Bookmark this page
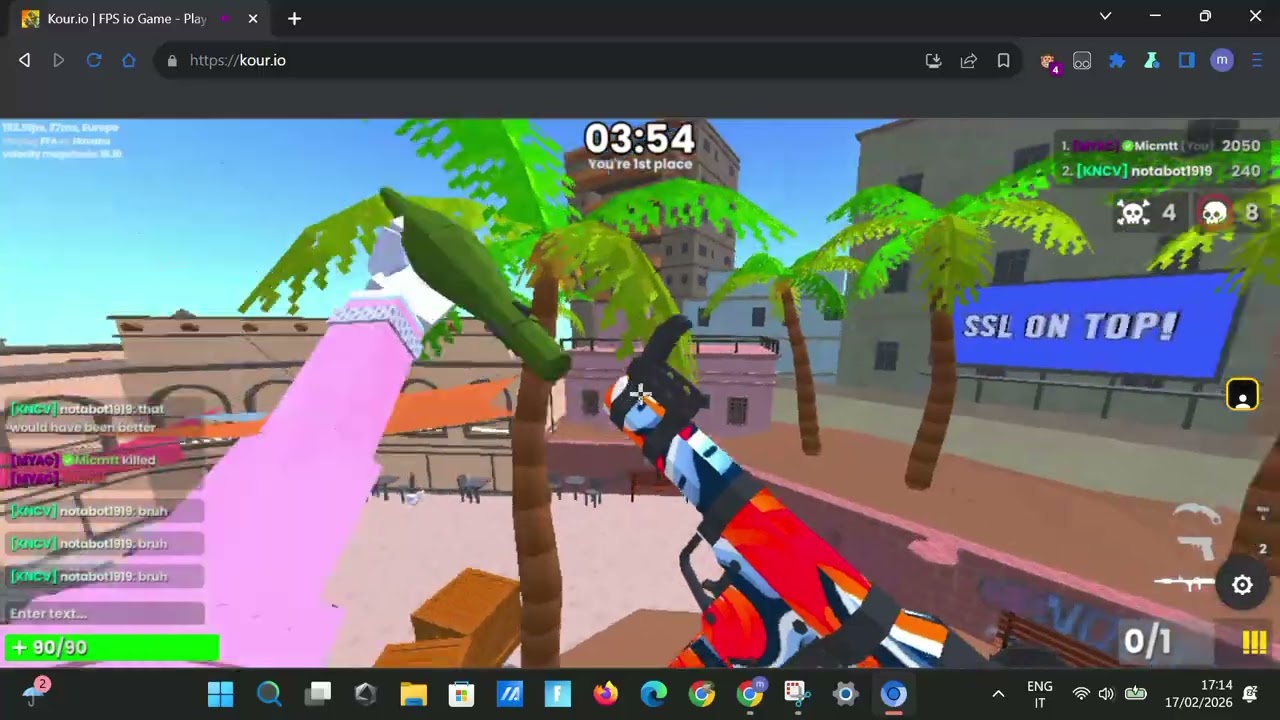The image size is (1280, 720). [x=1003, y=61]
